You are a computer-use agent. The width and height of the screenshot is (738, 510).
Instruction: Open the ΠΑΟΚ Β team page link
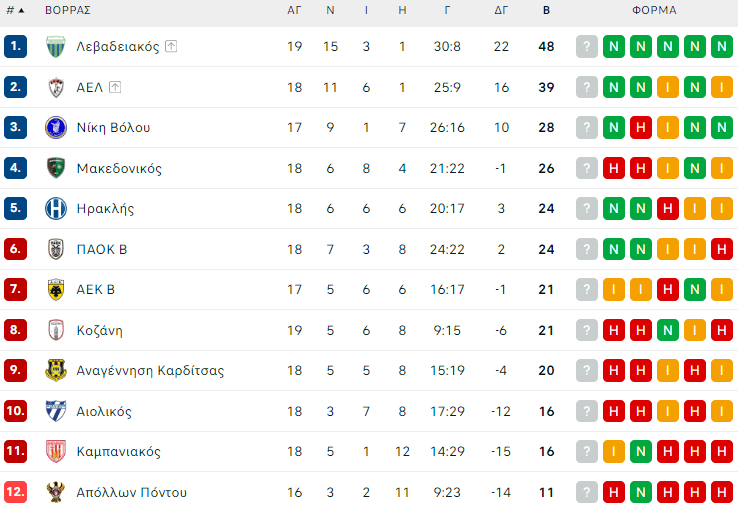102,249
